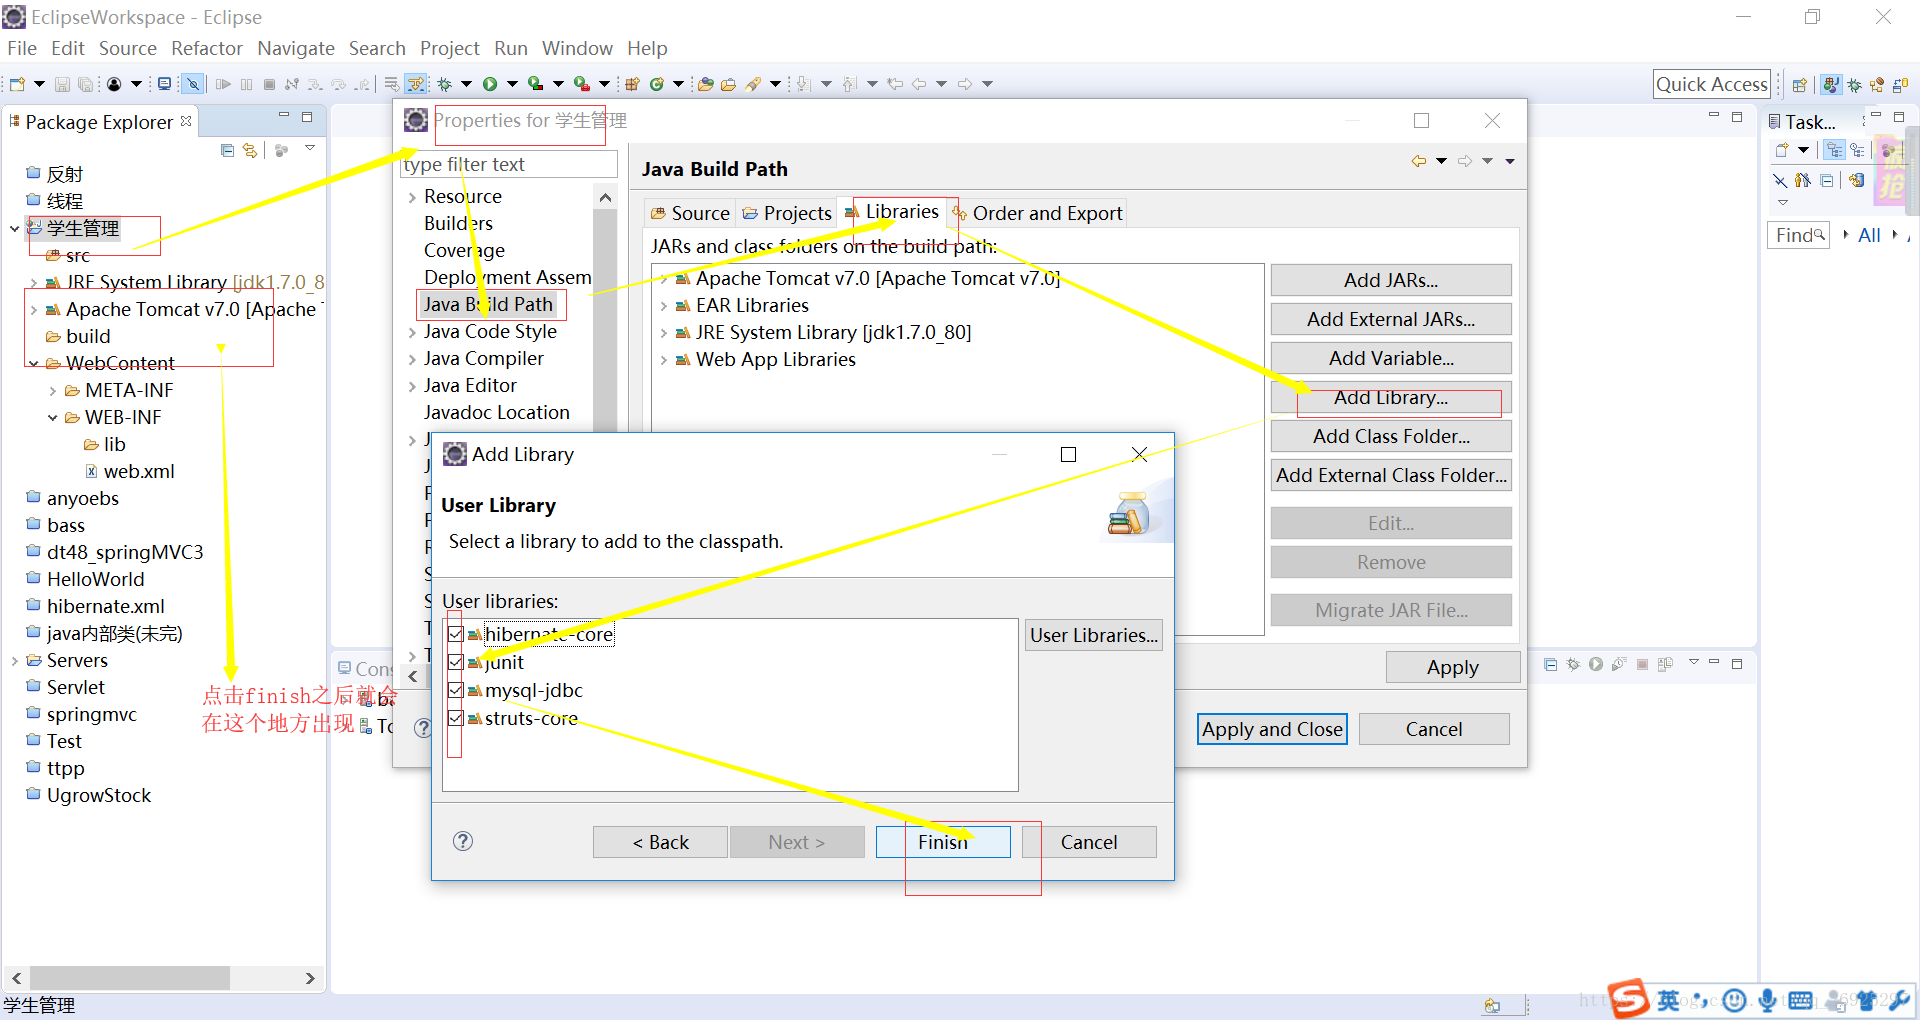Click the Save toolbar icon
Image resolution: width=1920 pixels, height=1020 pixels.
tap(62, 84)
